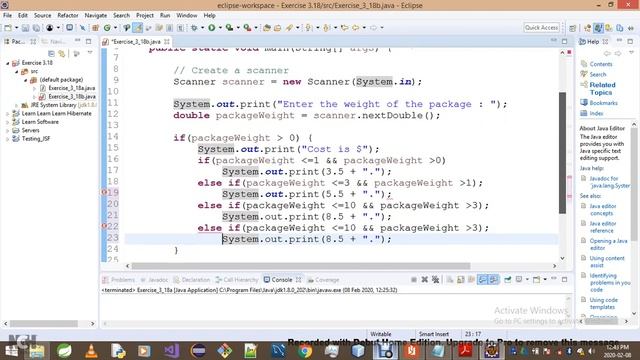Click error marker on line 19 gutter
Screen dimensions: 640x360
click(x=104, y=192)
